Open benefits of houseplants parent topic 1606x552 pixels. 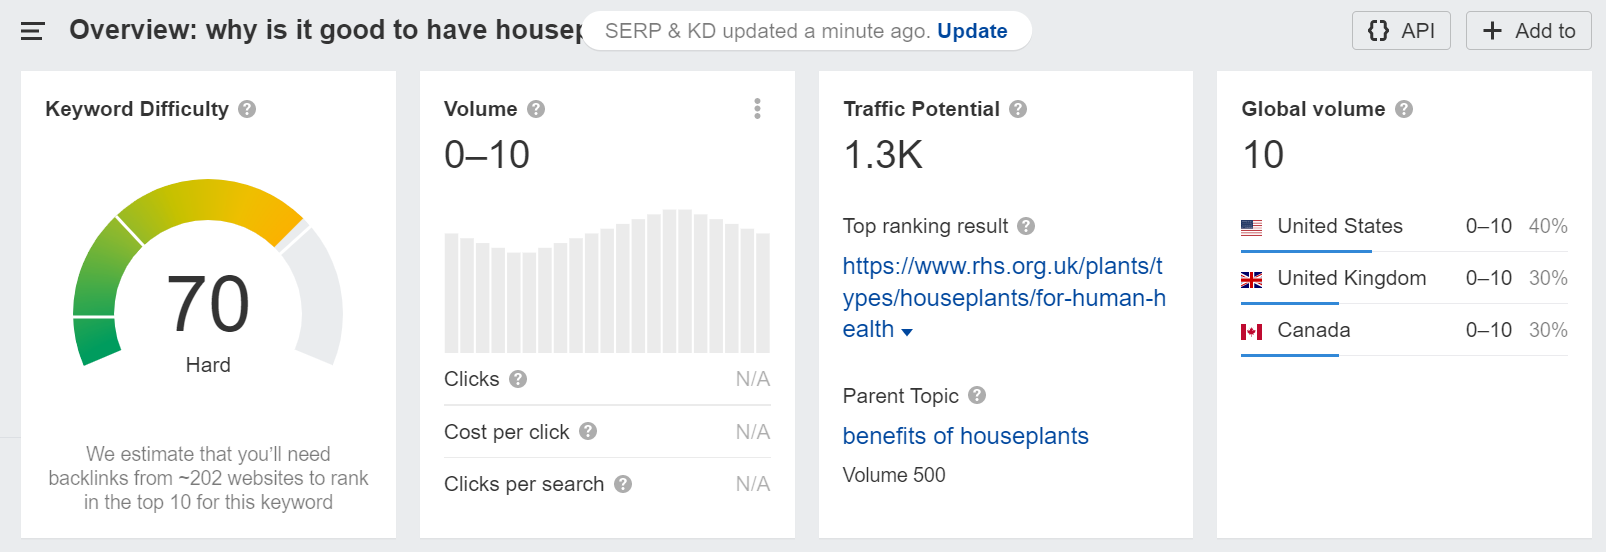[965, 436]
